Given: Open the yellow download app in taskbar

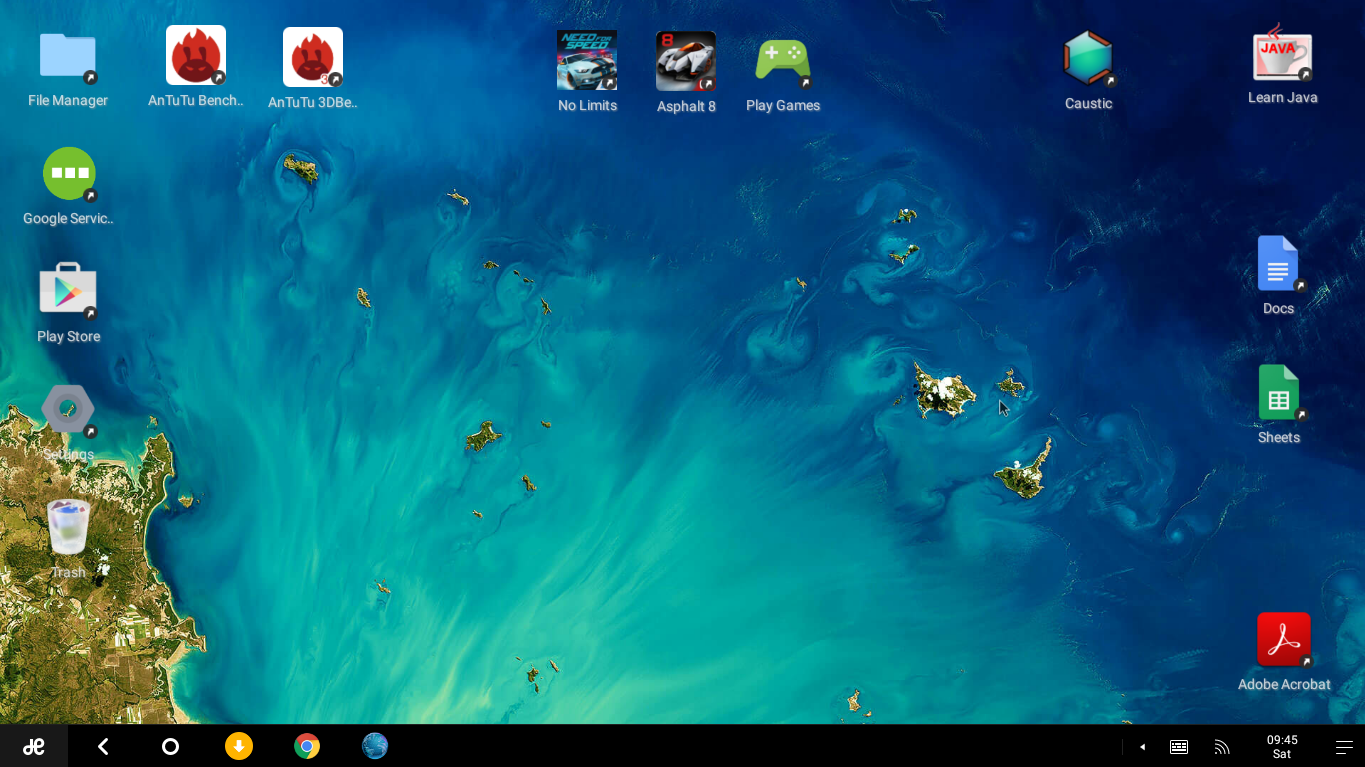Looking at the screenshot, I should point(238,746).
